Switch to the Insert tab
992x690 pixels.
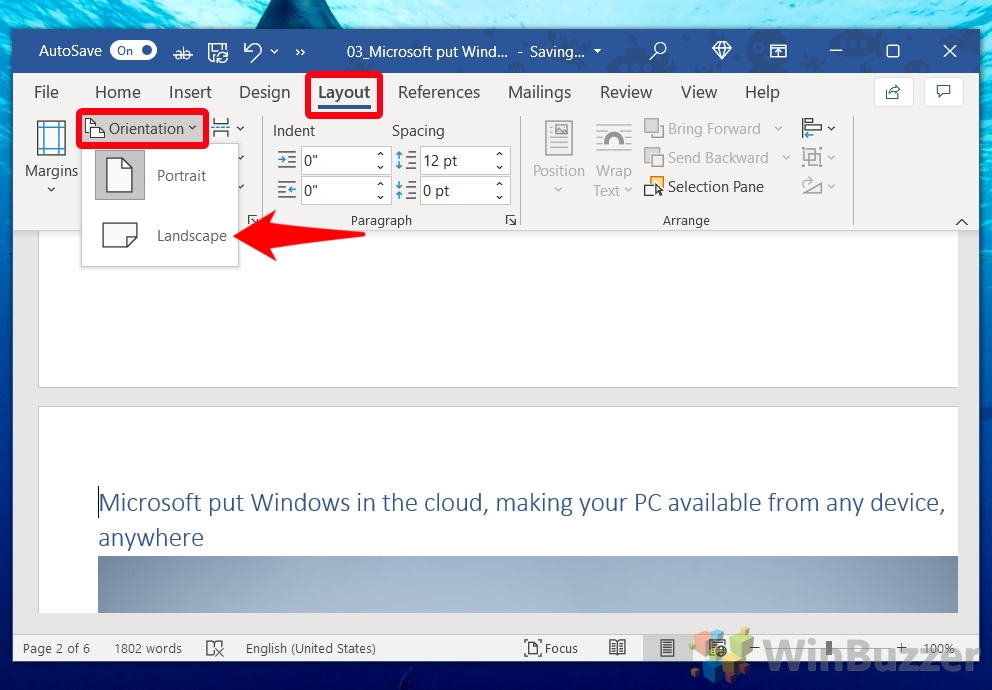point(190,92)
